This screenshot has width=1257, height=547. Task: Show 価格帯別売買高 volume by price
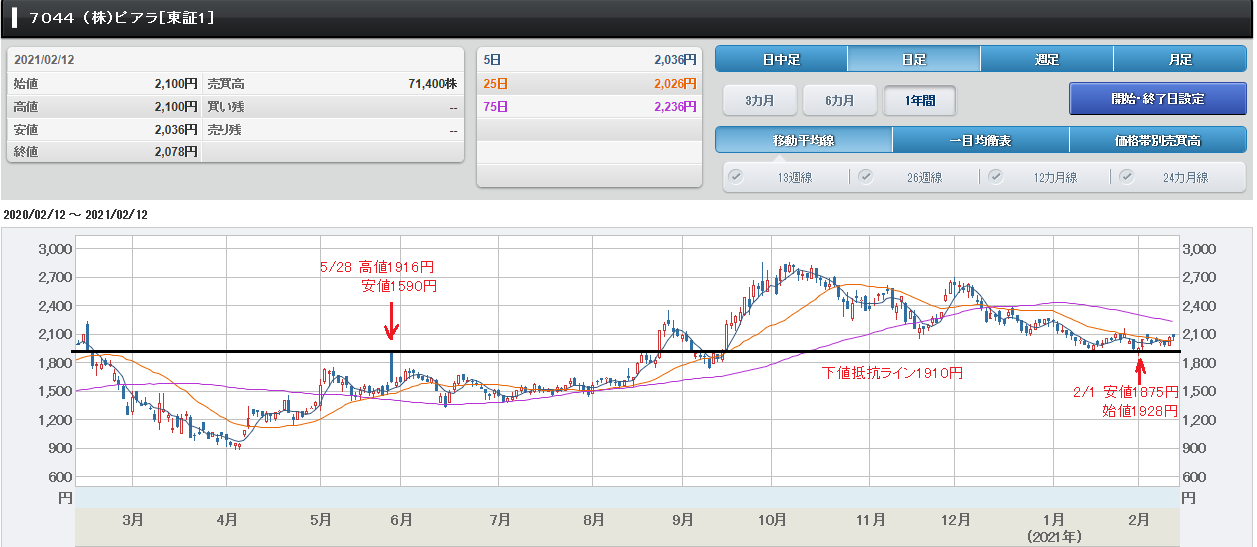tap(1157, 140)
